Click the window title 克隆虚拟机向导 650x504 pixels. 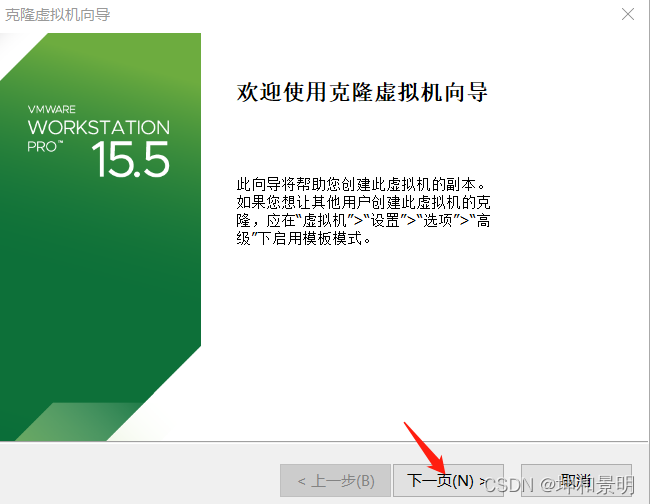point(58,15)
